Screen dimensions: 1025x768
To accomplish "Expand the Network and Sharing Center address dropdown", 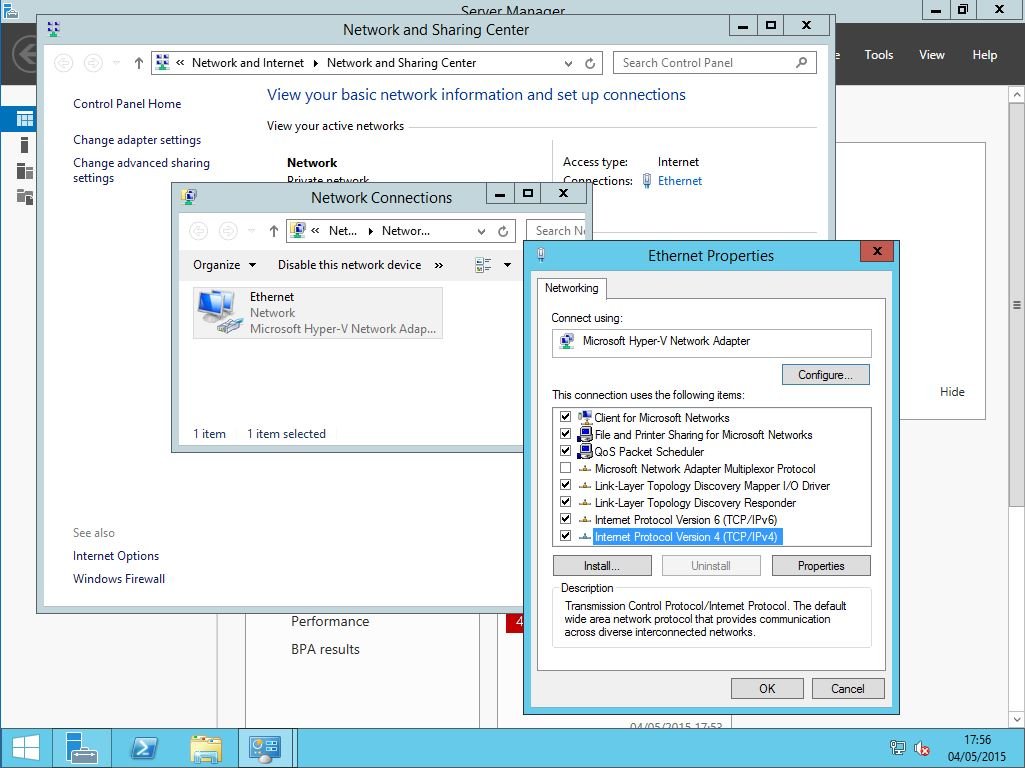I will (x=568, y=63).
